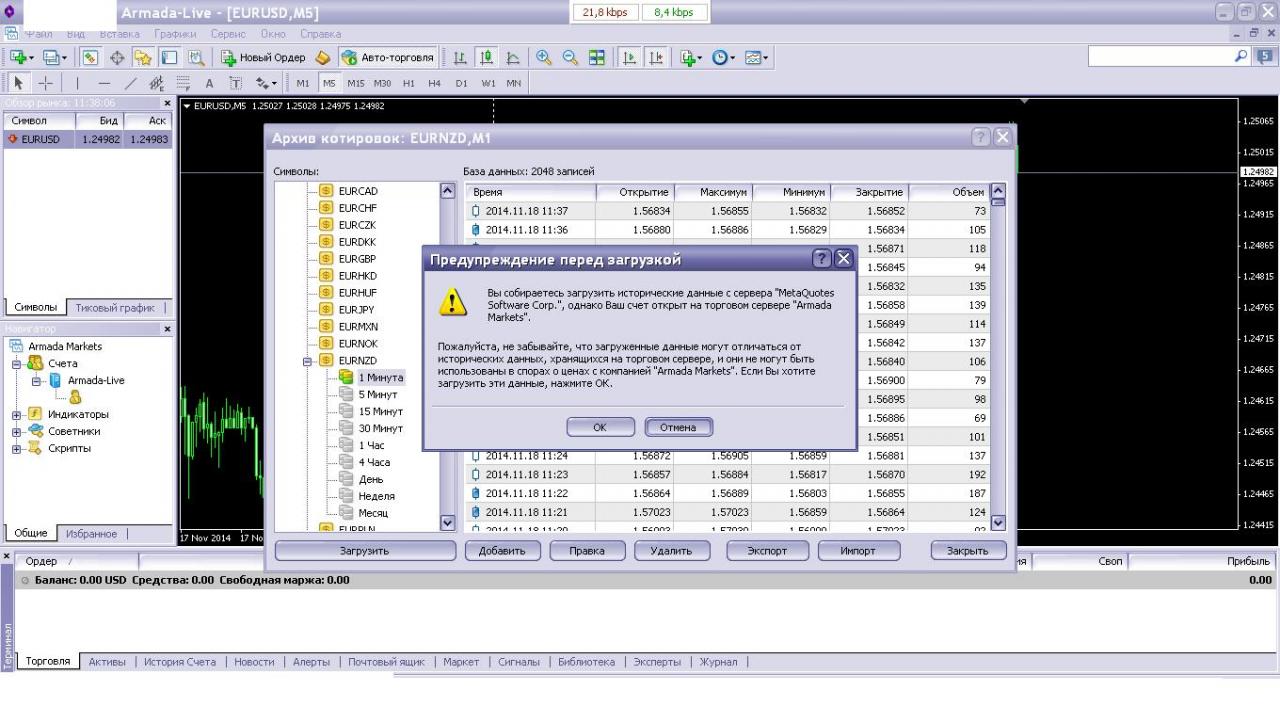
Task: Toggle the Terminal panel icon
Action: click(x=169, y=58)
